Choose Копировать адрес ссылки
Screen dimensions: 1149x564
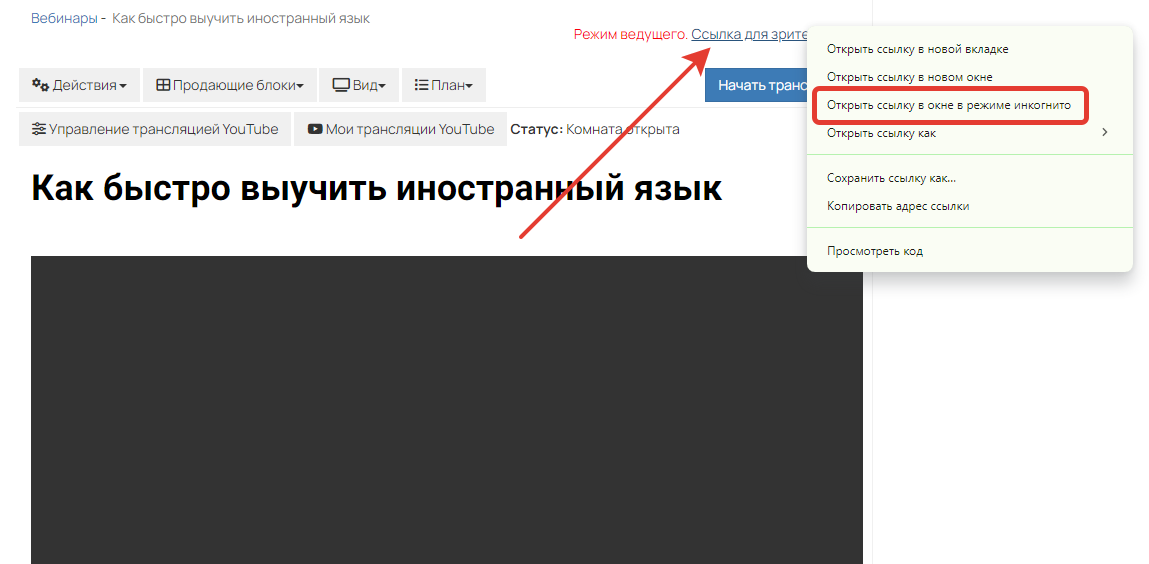(970, 207)
